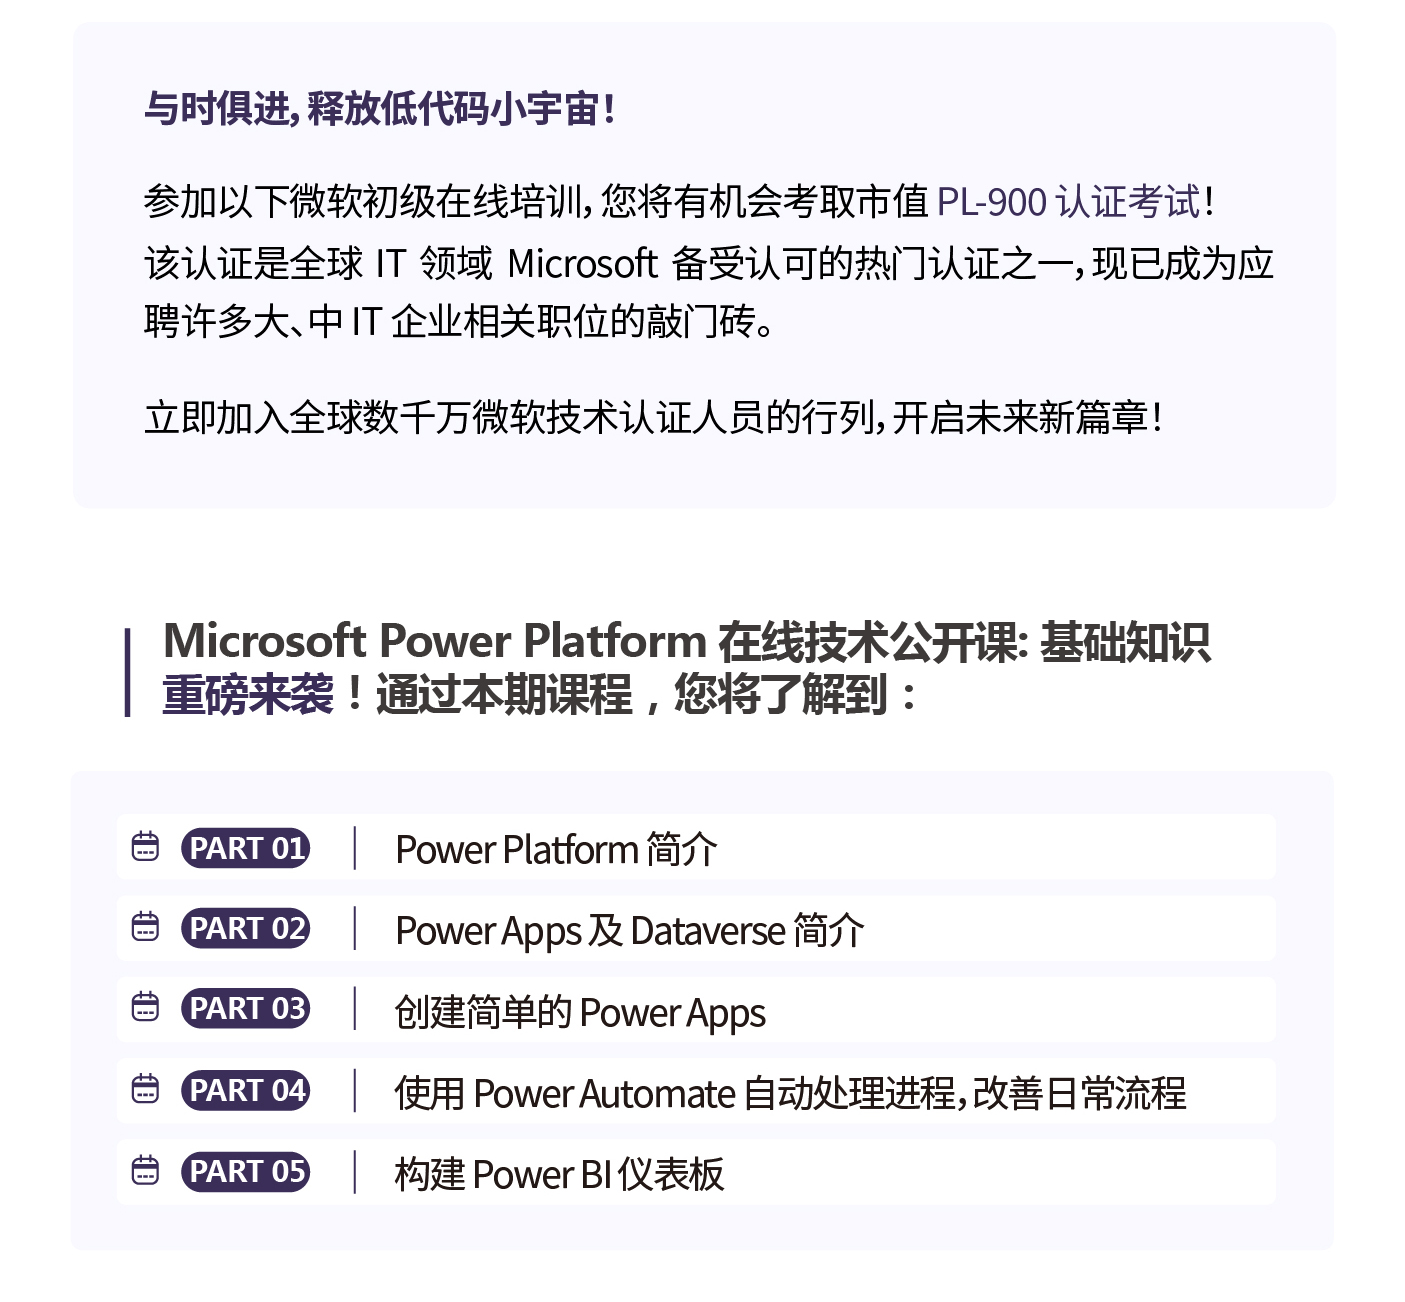The image size is (1405, 1302).
Task: Open the PL-900 认证考试 link
Action: coord(1068,202)
